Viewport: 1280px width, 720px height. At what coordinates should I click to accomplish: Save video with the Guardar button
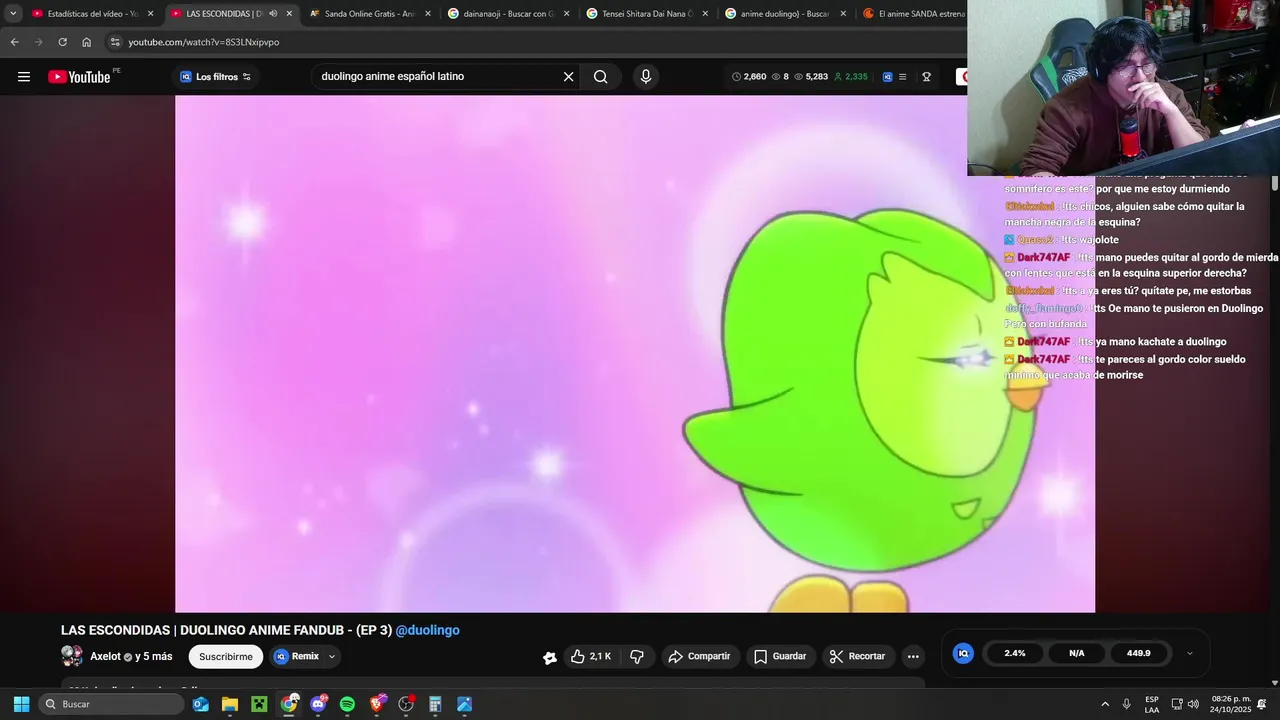pyautogui.click(x=780, y=656)
